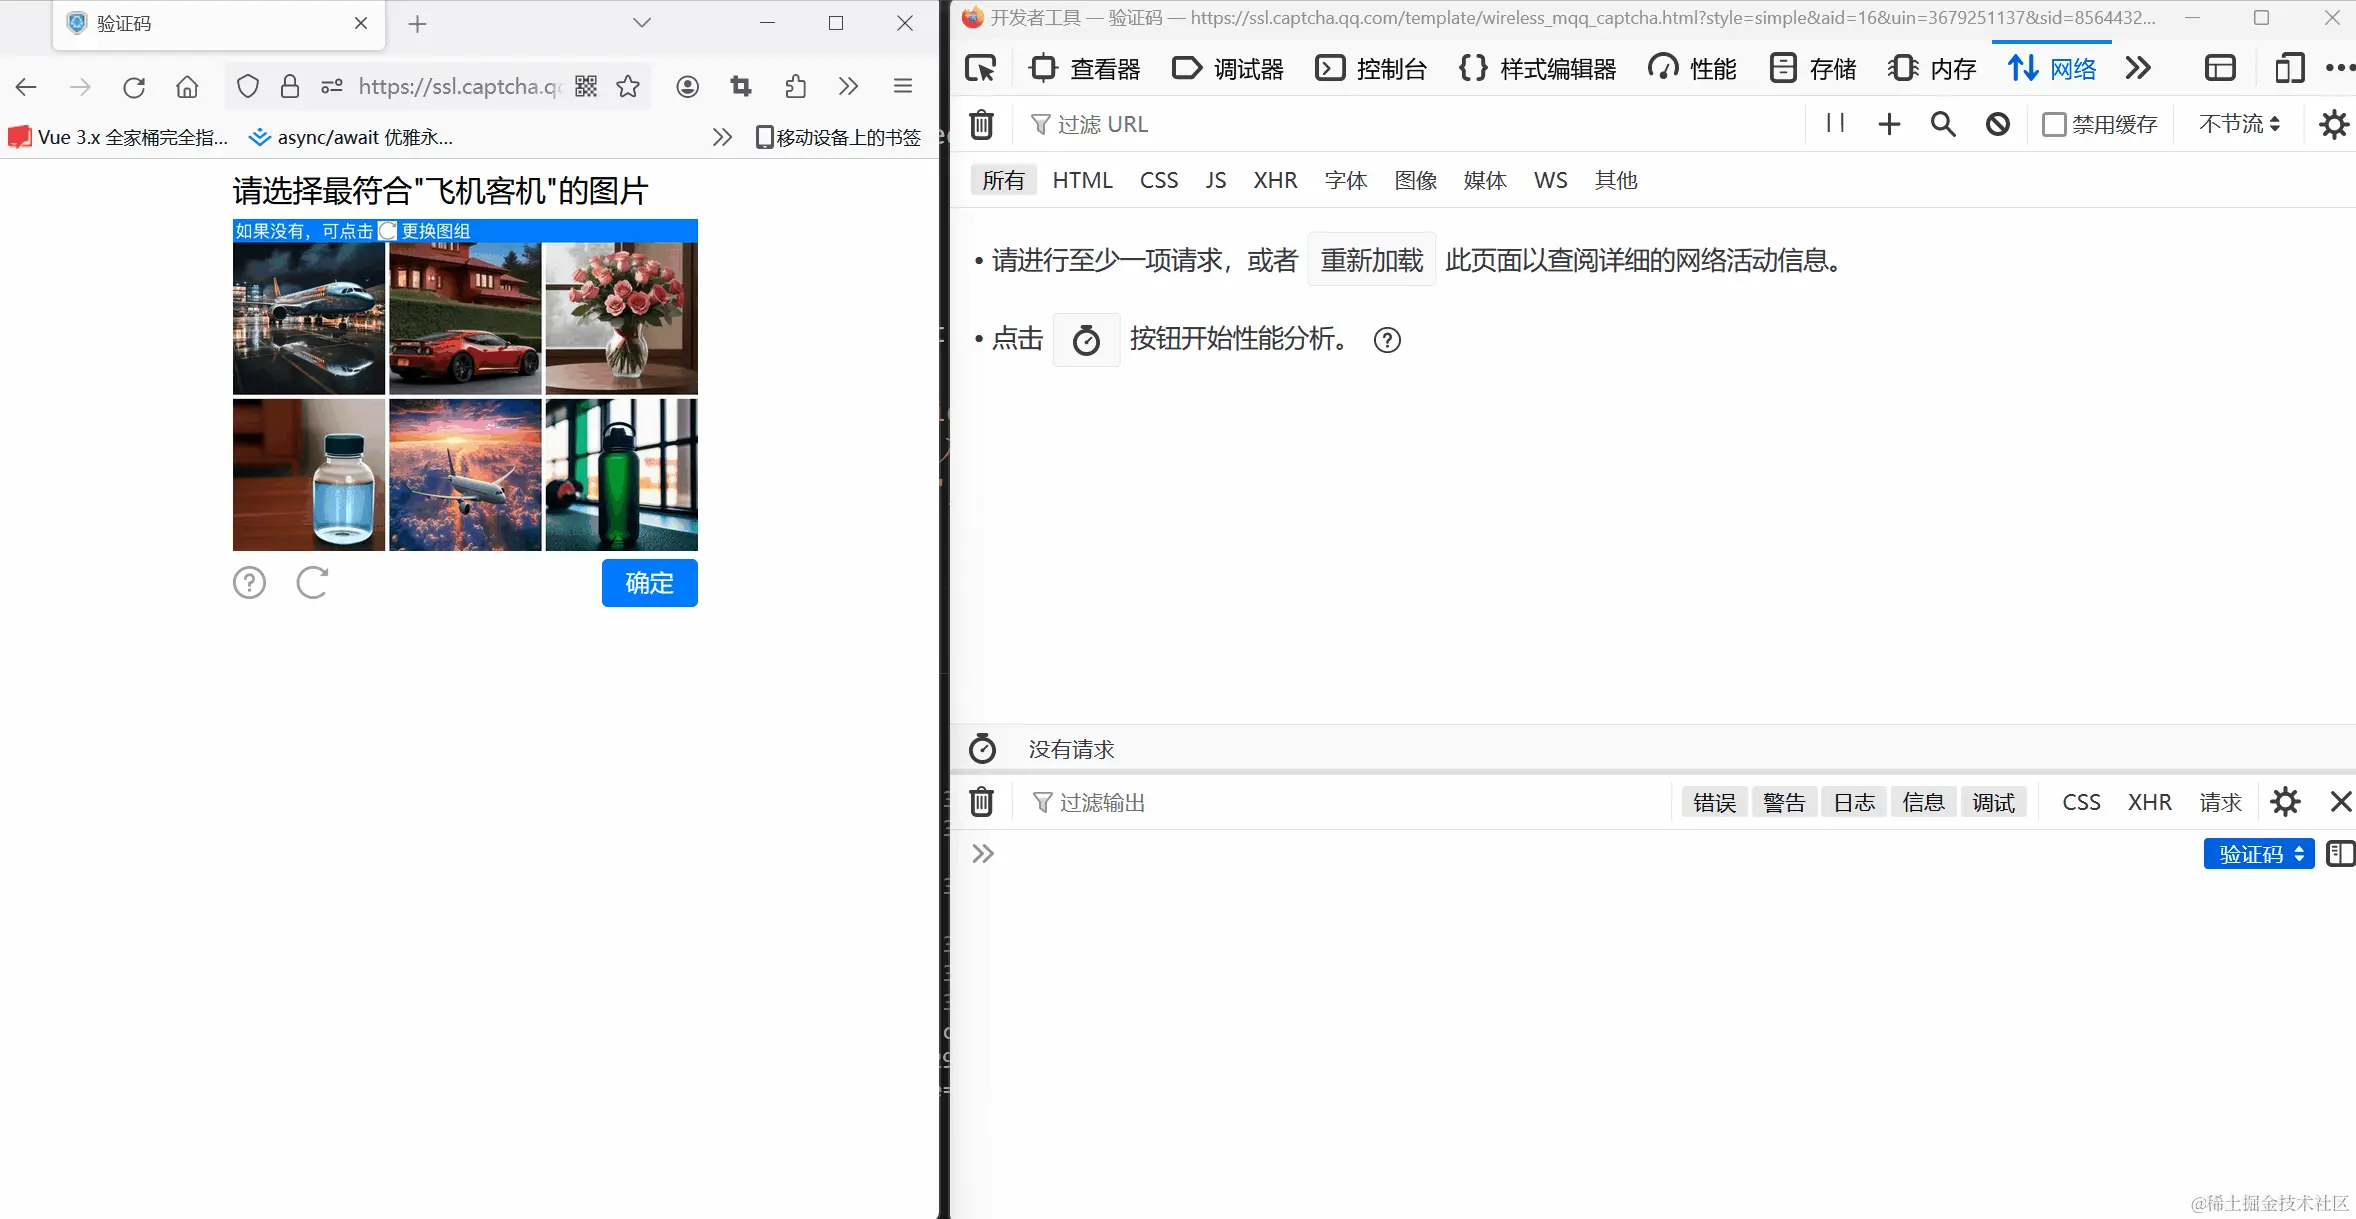Click the airplane runway captcha thumbnail
Viewport: 2356px width, 1219px height.
(308, 318)
